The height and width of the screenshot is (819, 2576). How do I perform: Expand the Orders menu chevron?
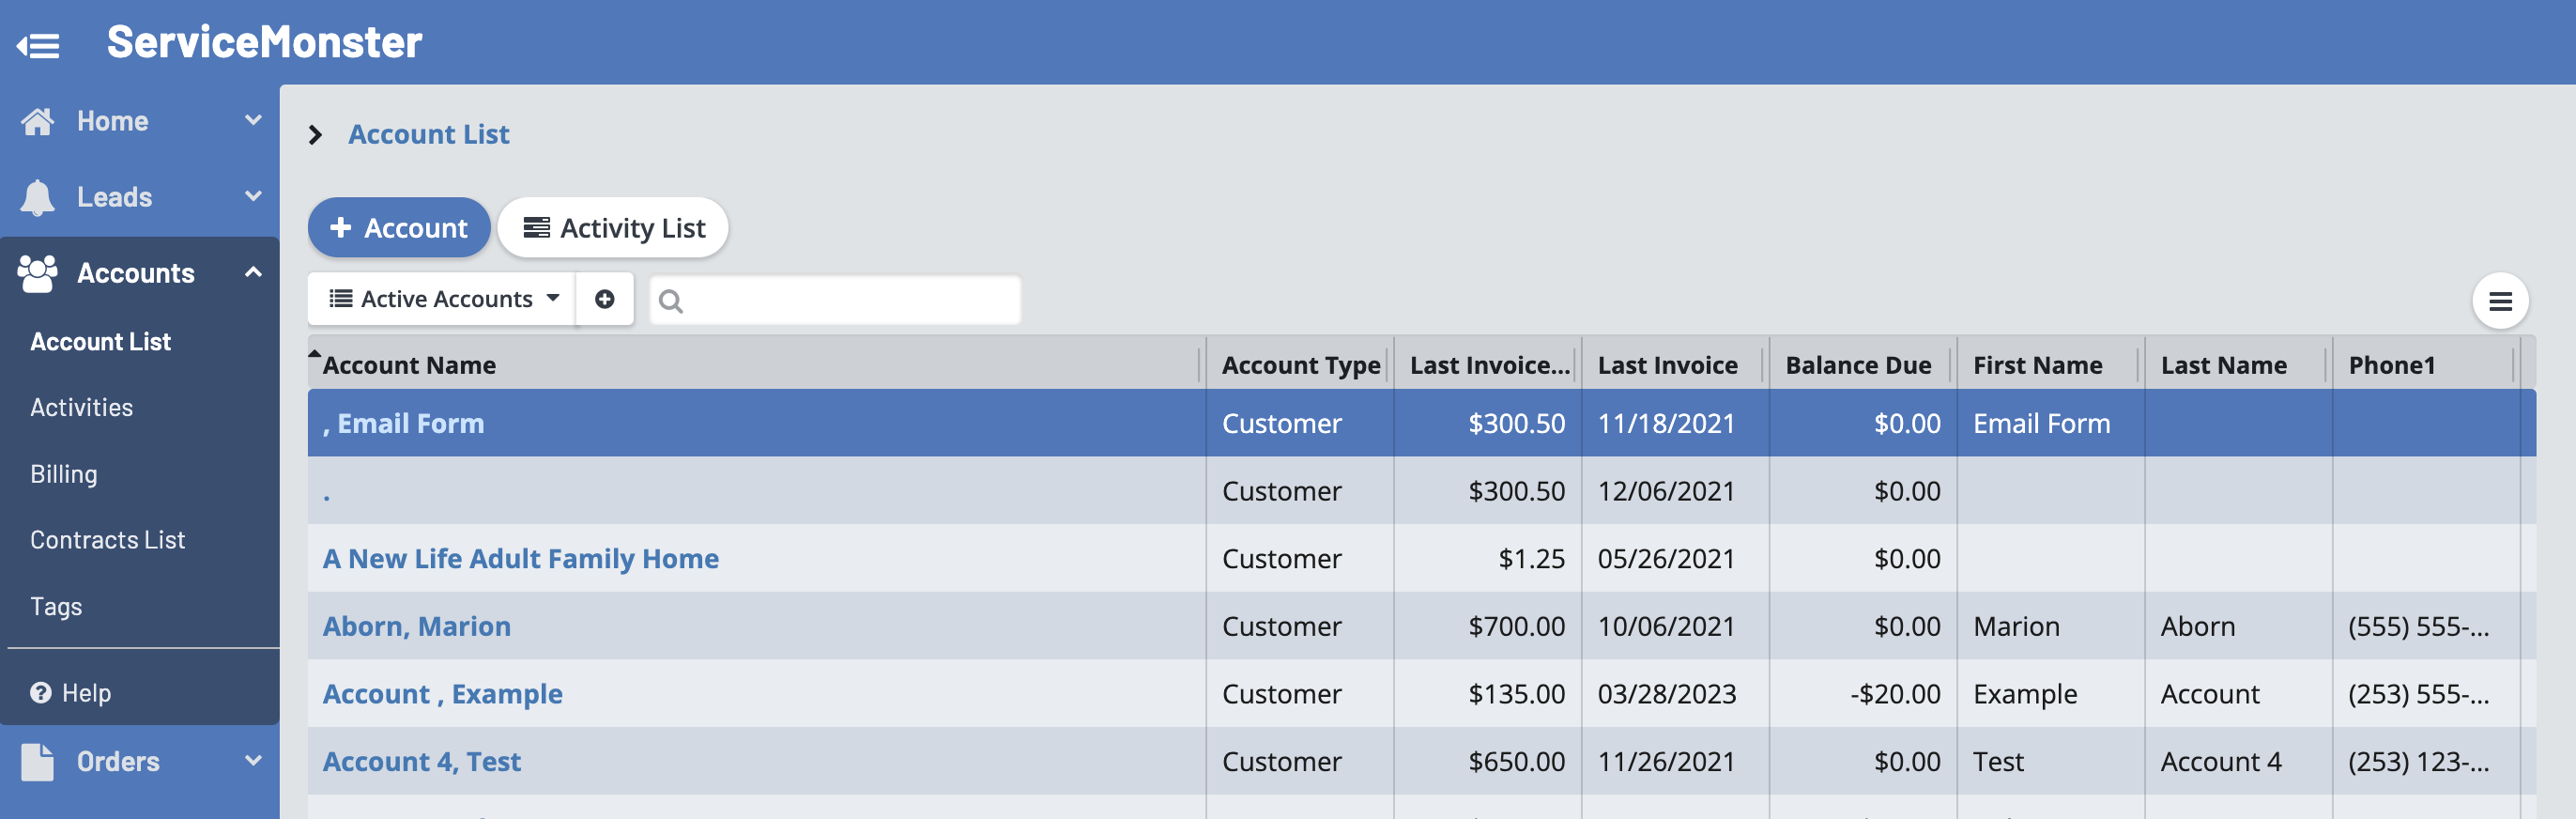[253, 761]
